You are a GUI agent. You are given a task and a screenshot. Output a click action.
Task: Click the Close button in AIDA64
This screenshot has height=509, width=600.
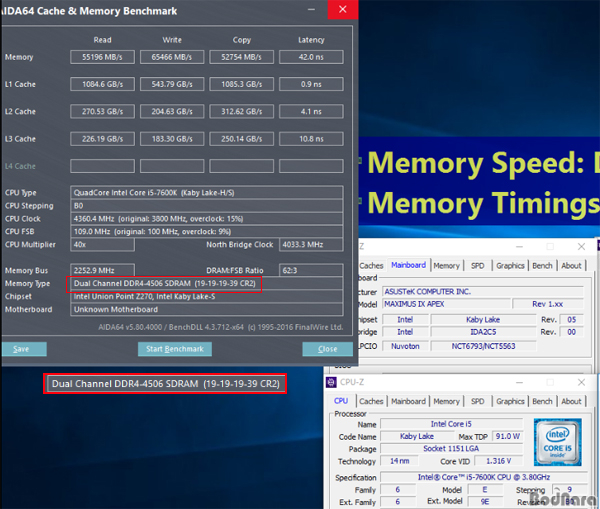(328, 349)
